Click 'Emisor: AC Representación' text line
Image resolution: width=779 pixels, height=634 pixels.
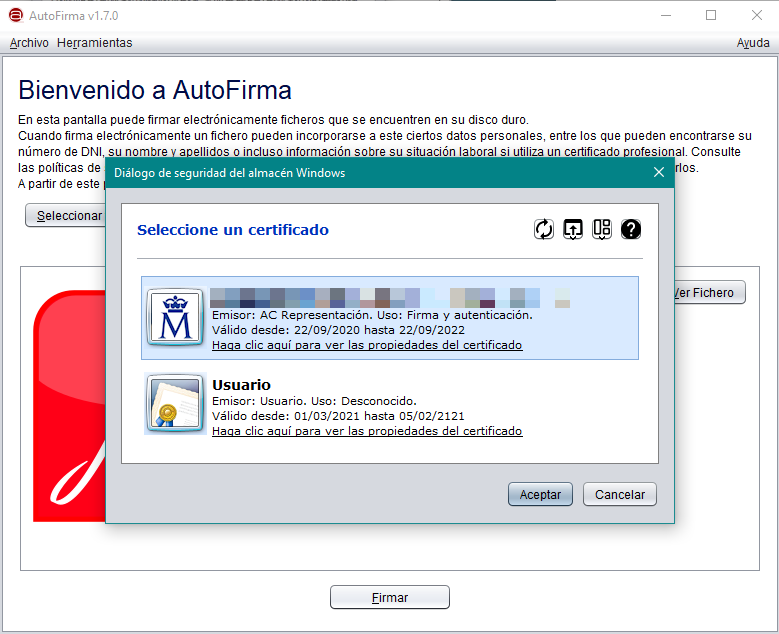tap(372, 315)
